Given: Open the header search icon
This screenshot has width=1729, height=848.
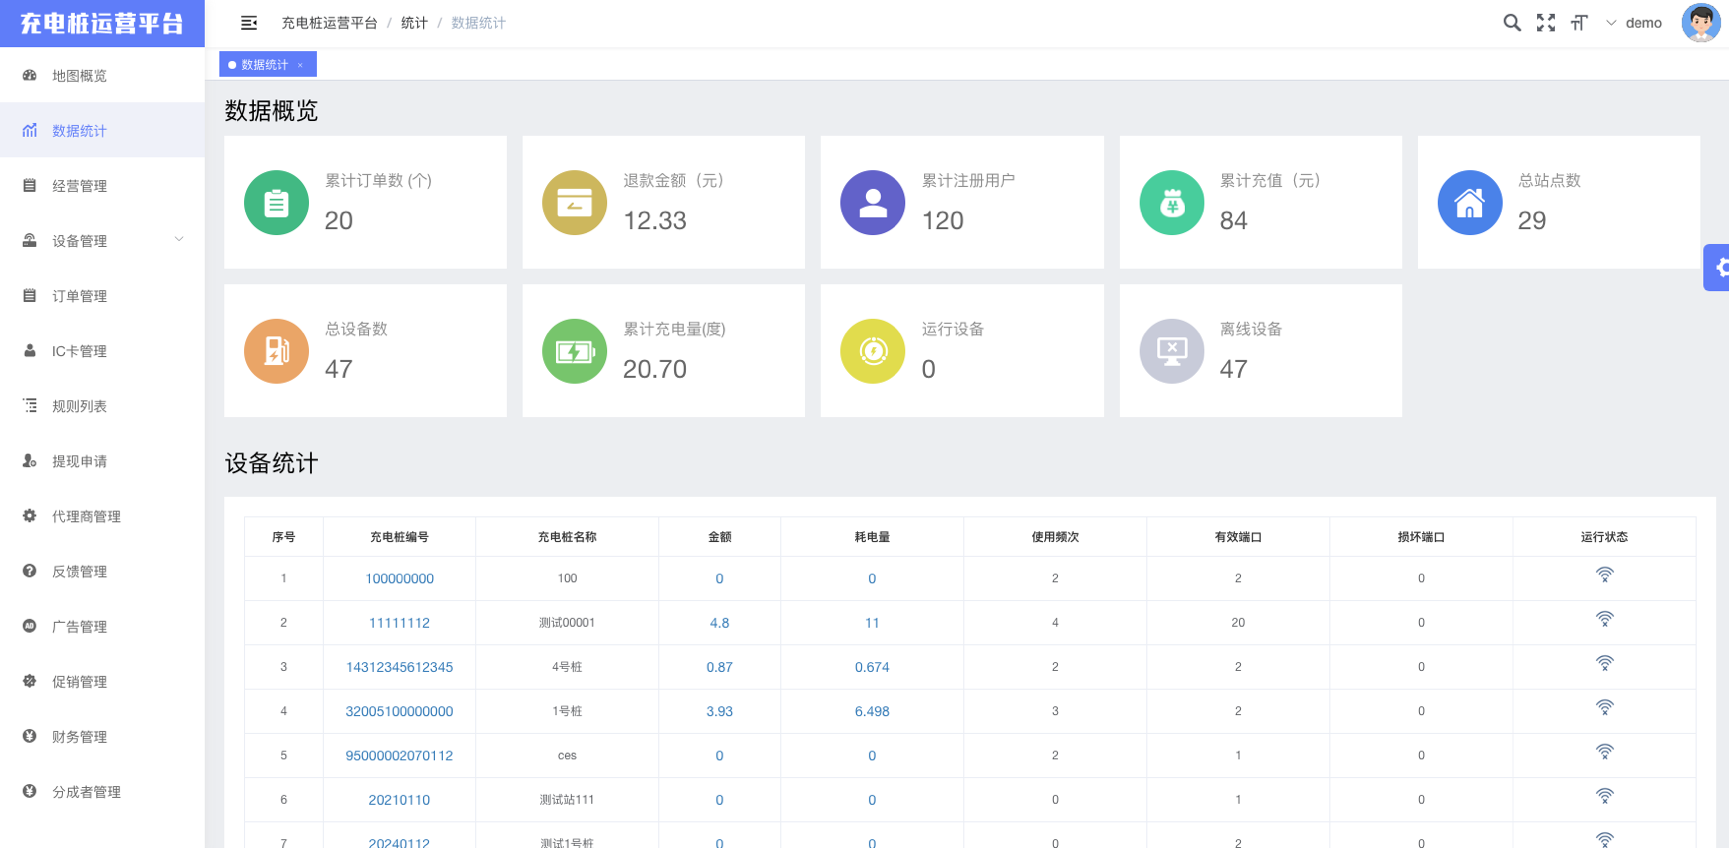Looking at the screenshot, I should click(1512, 23).
